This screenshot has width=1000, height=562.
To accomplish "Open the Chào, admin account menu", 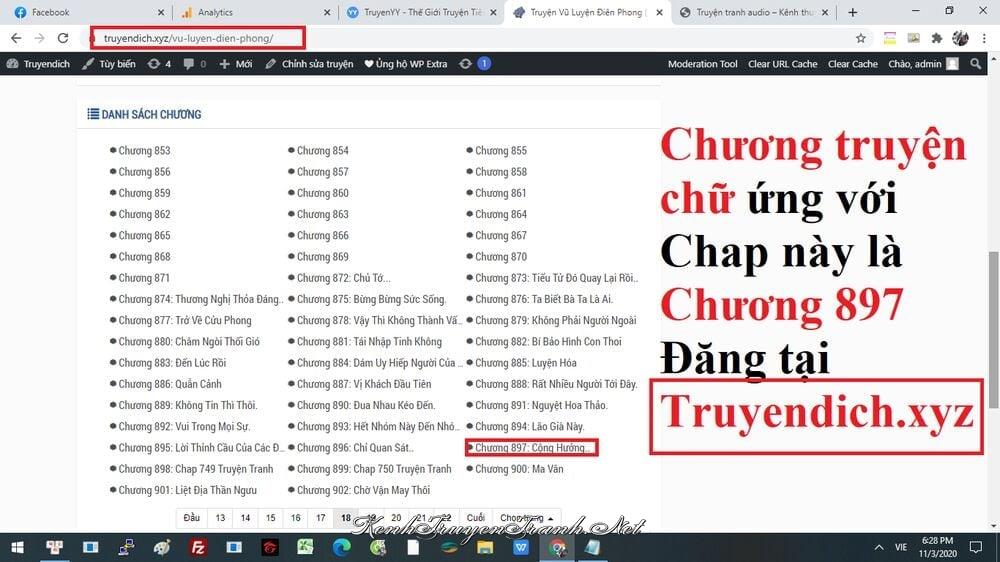I will pyautogui.click(x=923, y=64).
